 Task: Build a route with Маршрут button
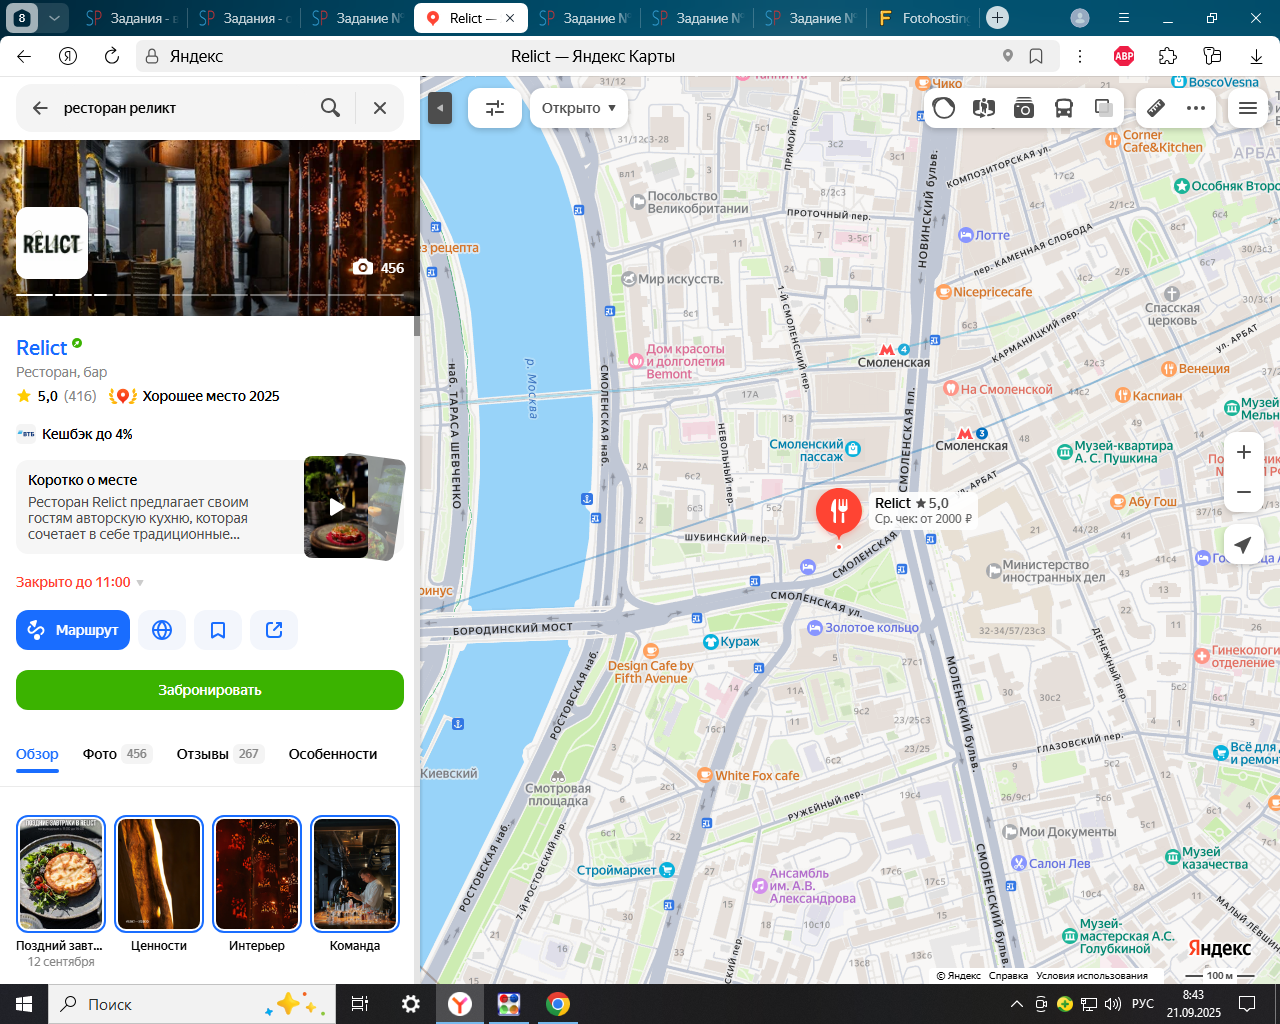pos(73,630)
